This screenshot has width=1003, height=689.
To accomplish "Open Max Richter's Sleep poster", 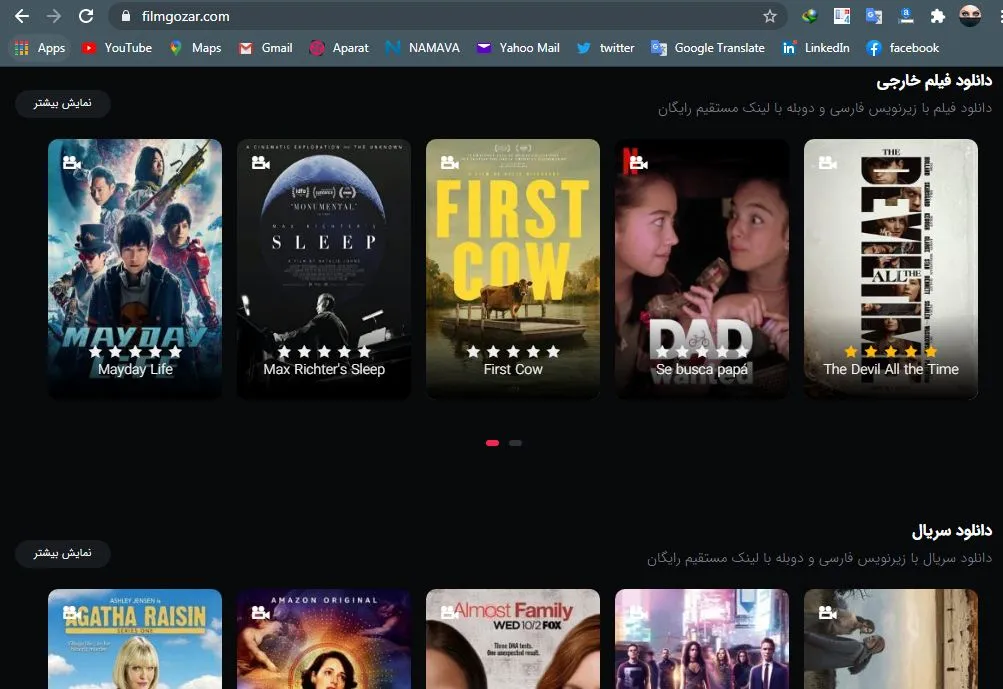I will click(x=324, y=250).
